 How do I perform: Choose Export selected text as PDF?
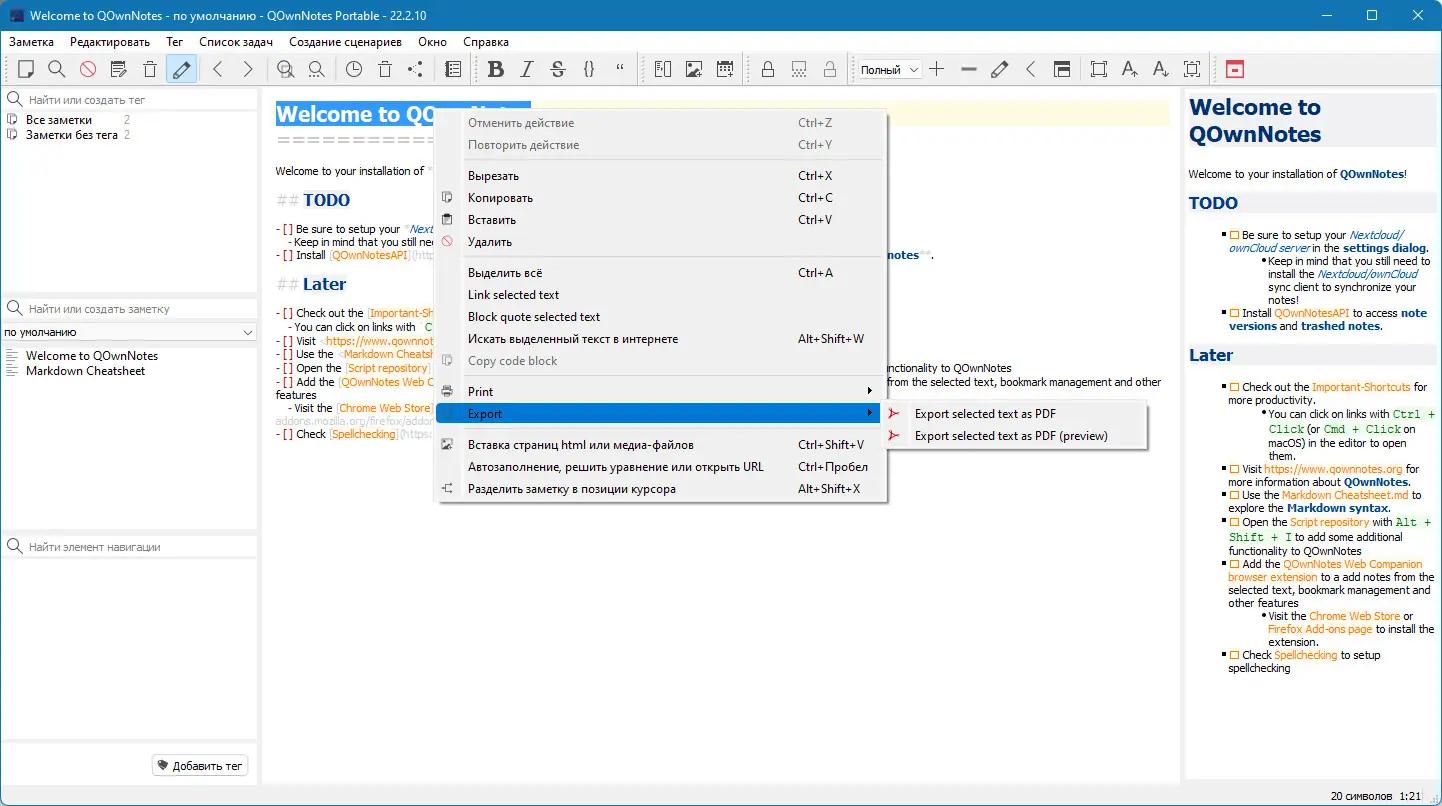pos(985,414)
